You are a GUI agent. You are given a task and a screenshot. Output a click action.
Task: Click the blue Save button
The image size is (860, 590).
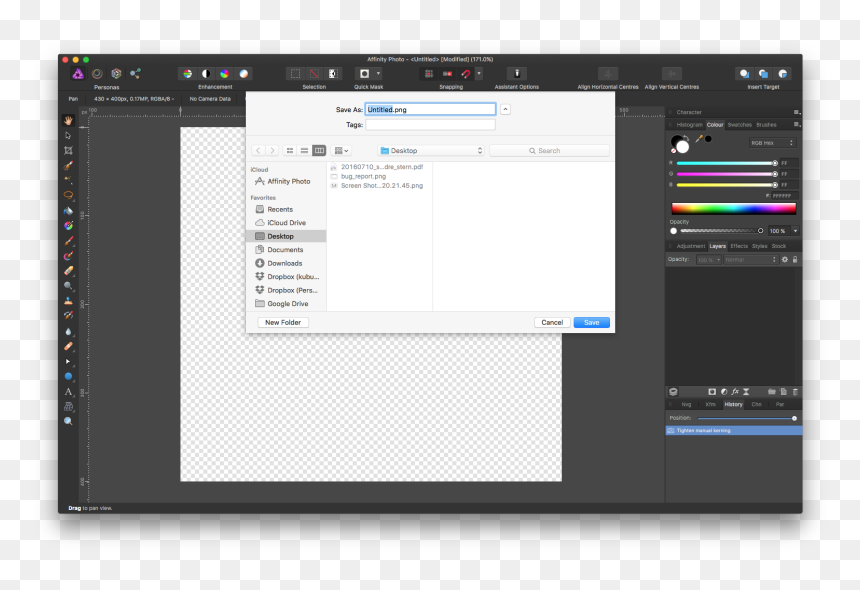coord(591,322)
